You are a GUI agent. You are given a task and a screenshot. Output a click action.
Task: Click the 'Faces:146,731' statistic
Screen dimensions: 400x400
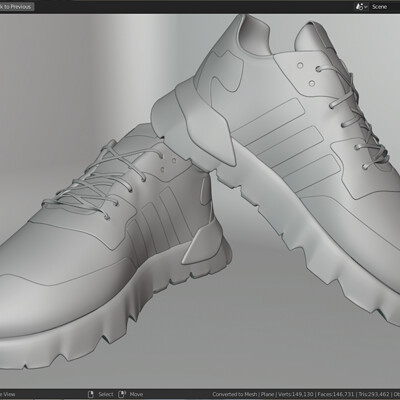(336, 395)
